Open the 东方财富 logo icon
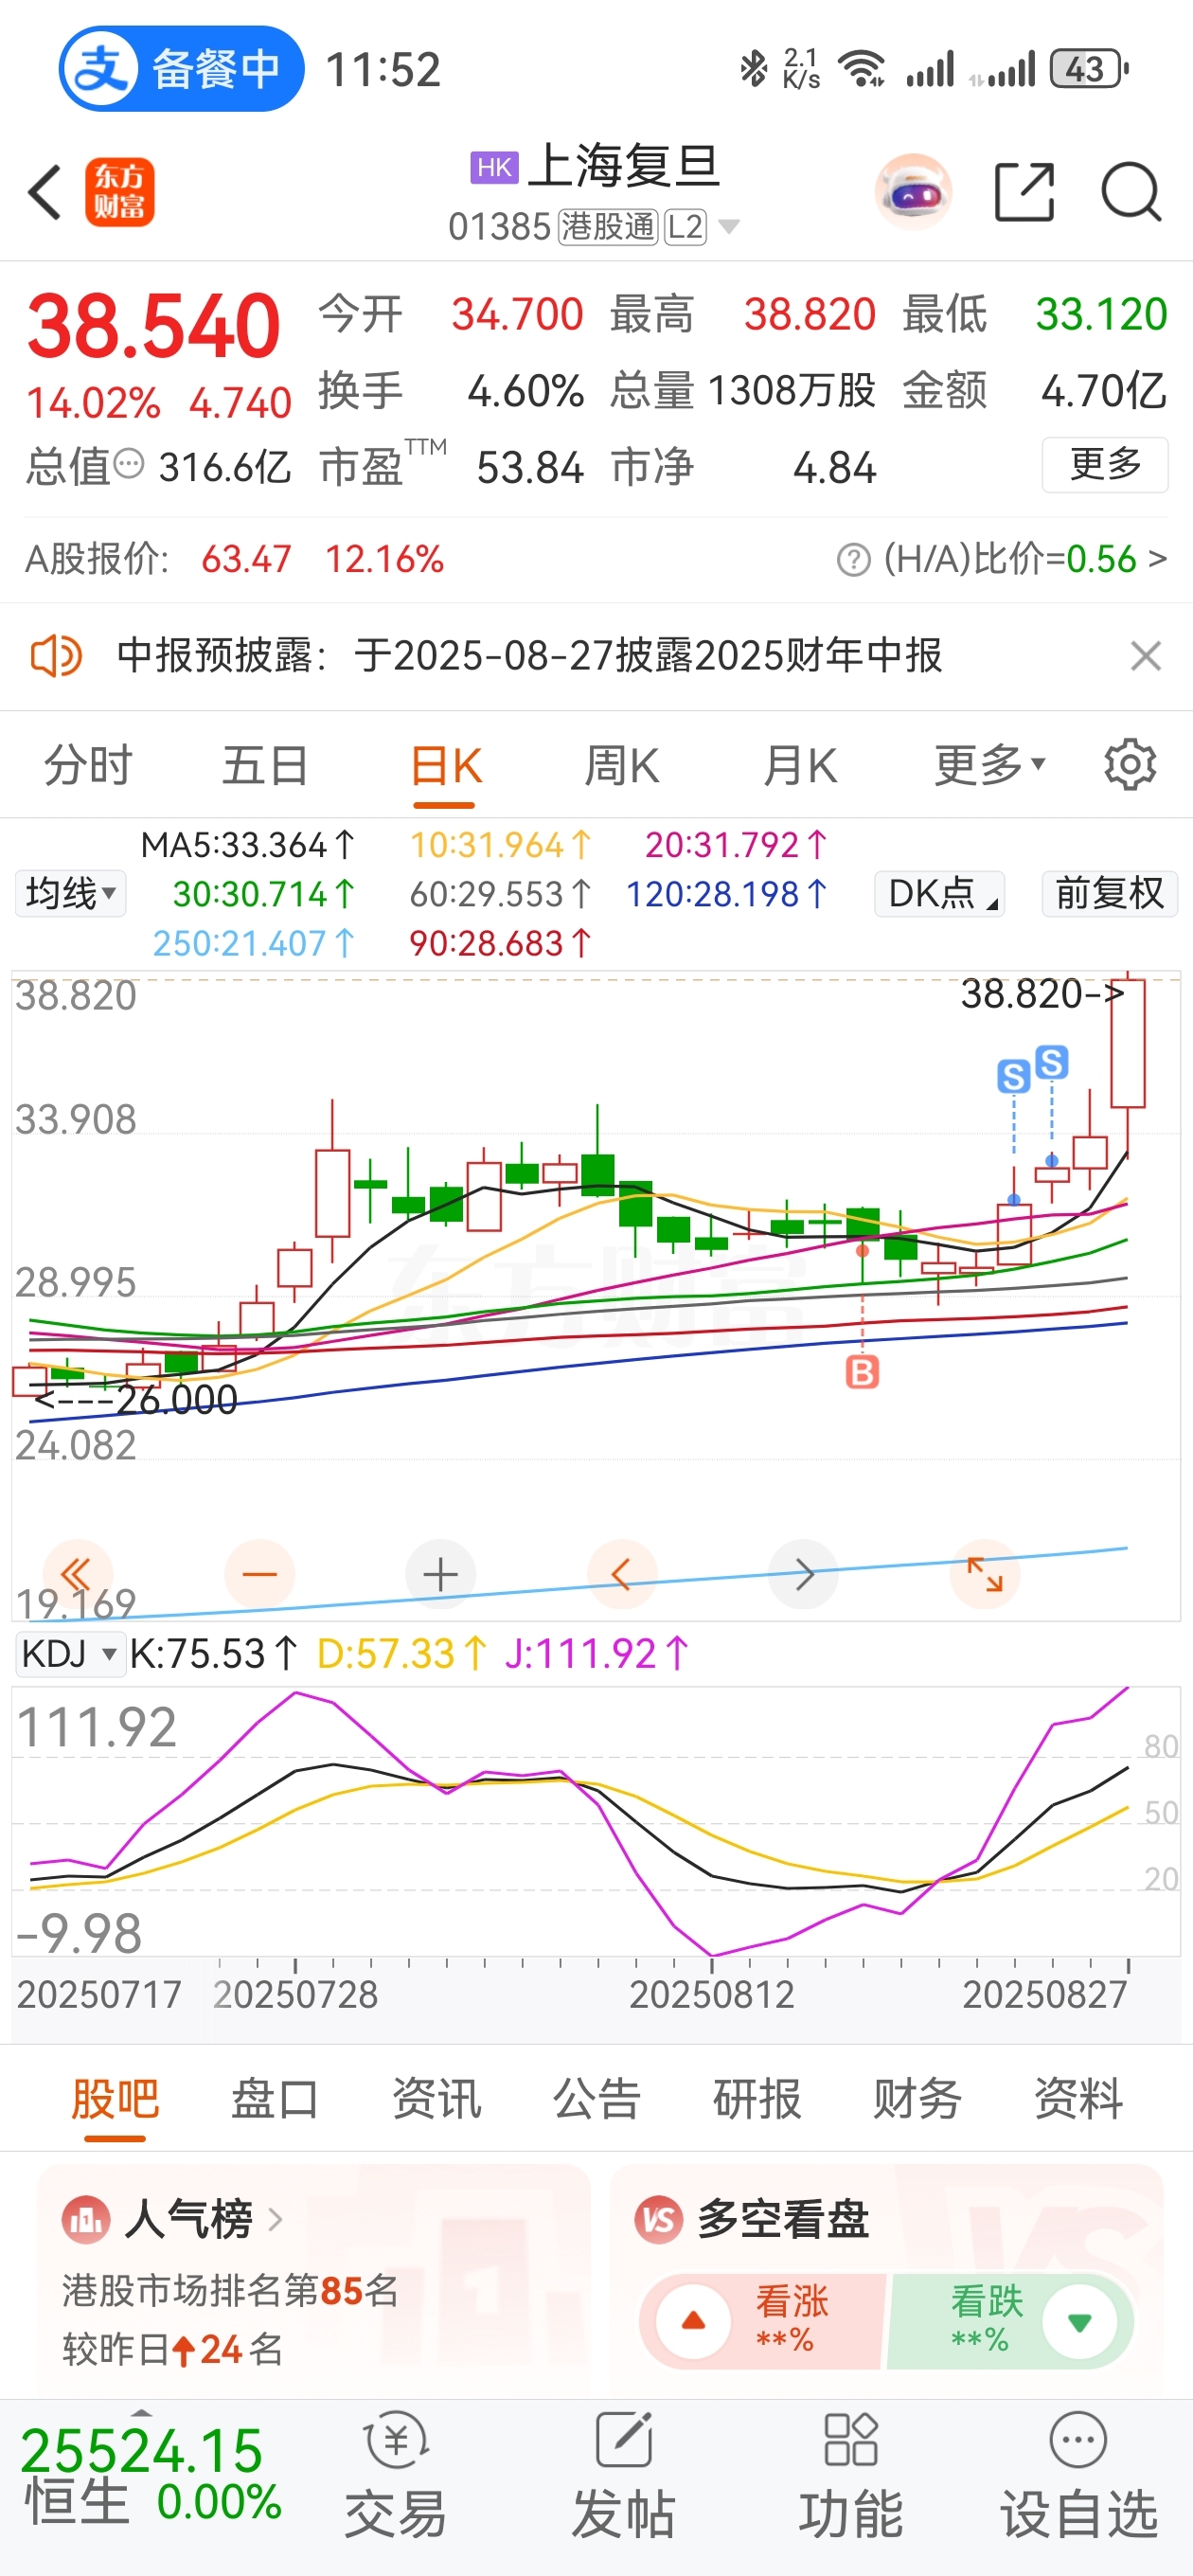The height and width of the screenshot is (2576, 1193). pyautogui.click(x=119, y=192)
